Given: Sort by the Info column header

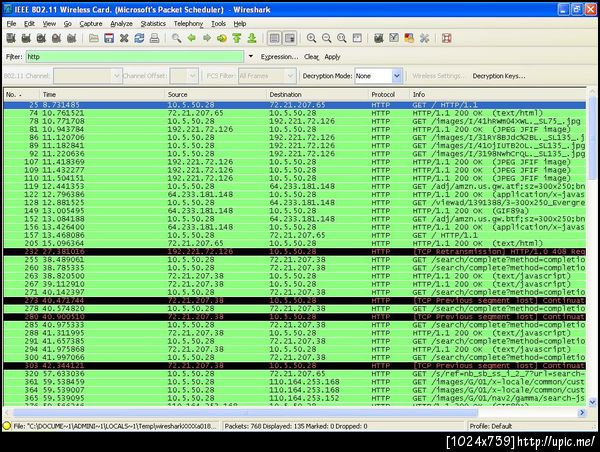Looking at the screenshot, I should (x=497, y=94).
